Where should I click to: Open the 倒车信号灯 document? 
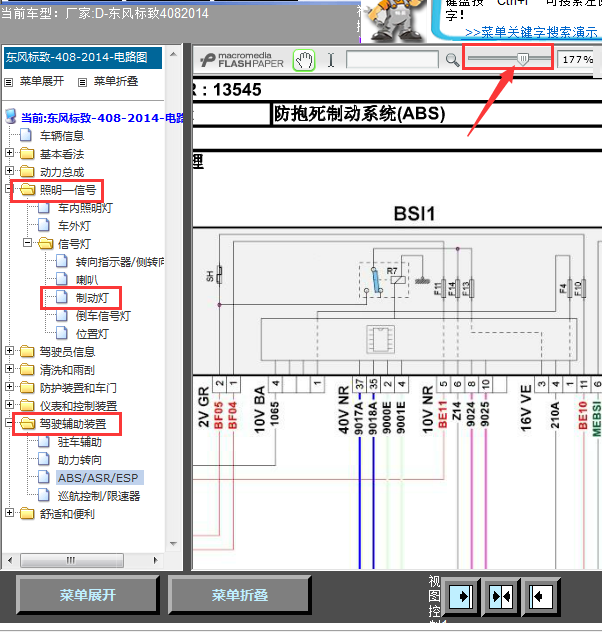(x=103, y=316)
